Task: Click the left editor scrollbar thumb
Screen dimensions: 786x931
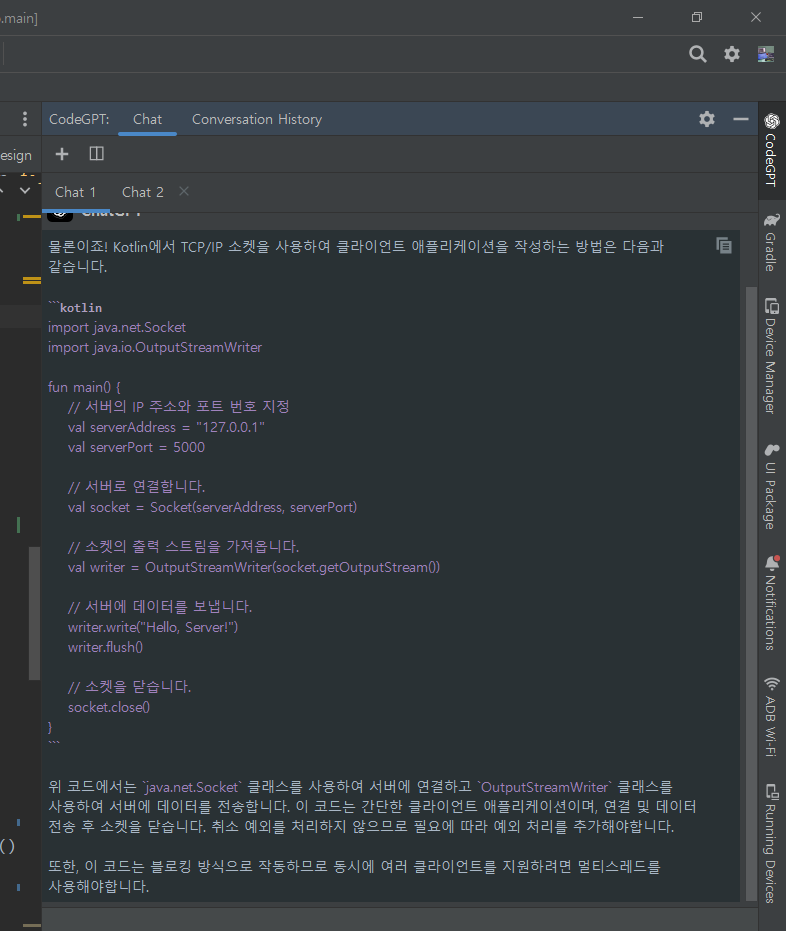Action: click(34, 613)
